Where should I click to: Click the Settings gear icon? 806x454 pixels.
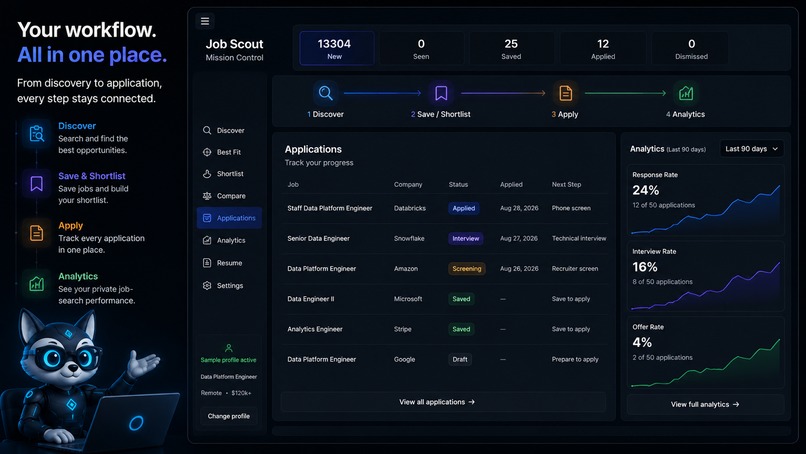207,285
